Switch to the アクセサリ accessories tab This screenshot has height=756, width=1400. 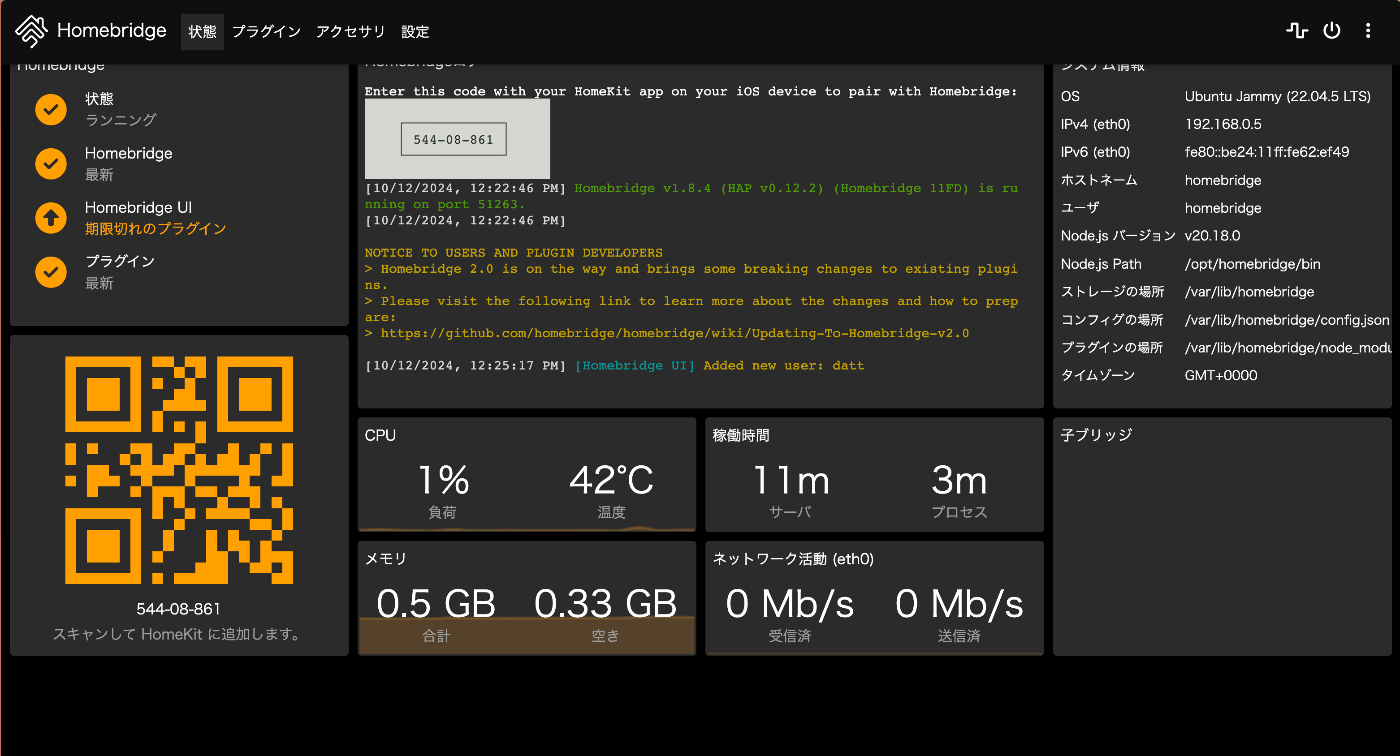click(350, 31)
